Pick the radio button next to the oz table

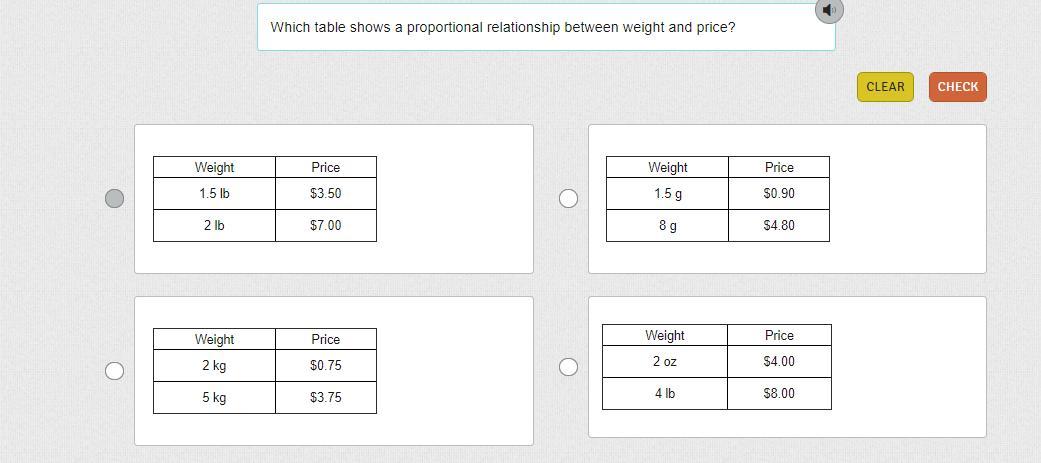[568, 367]
